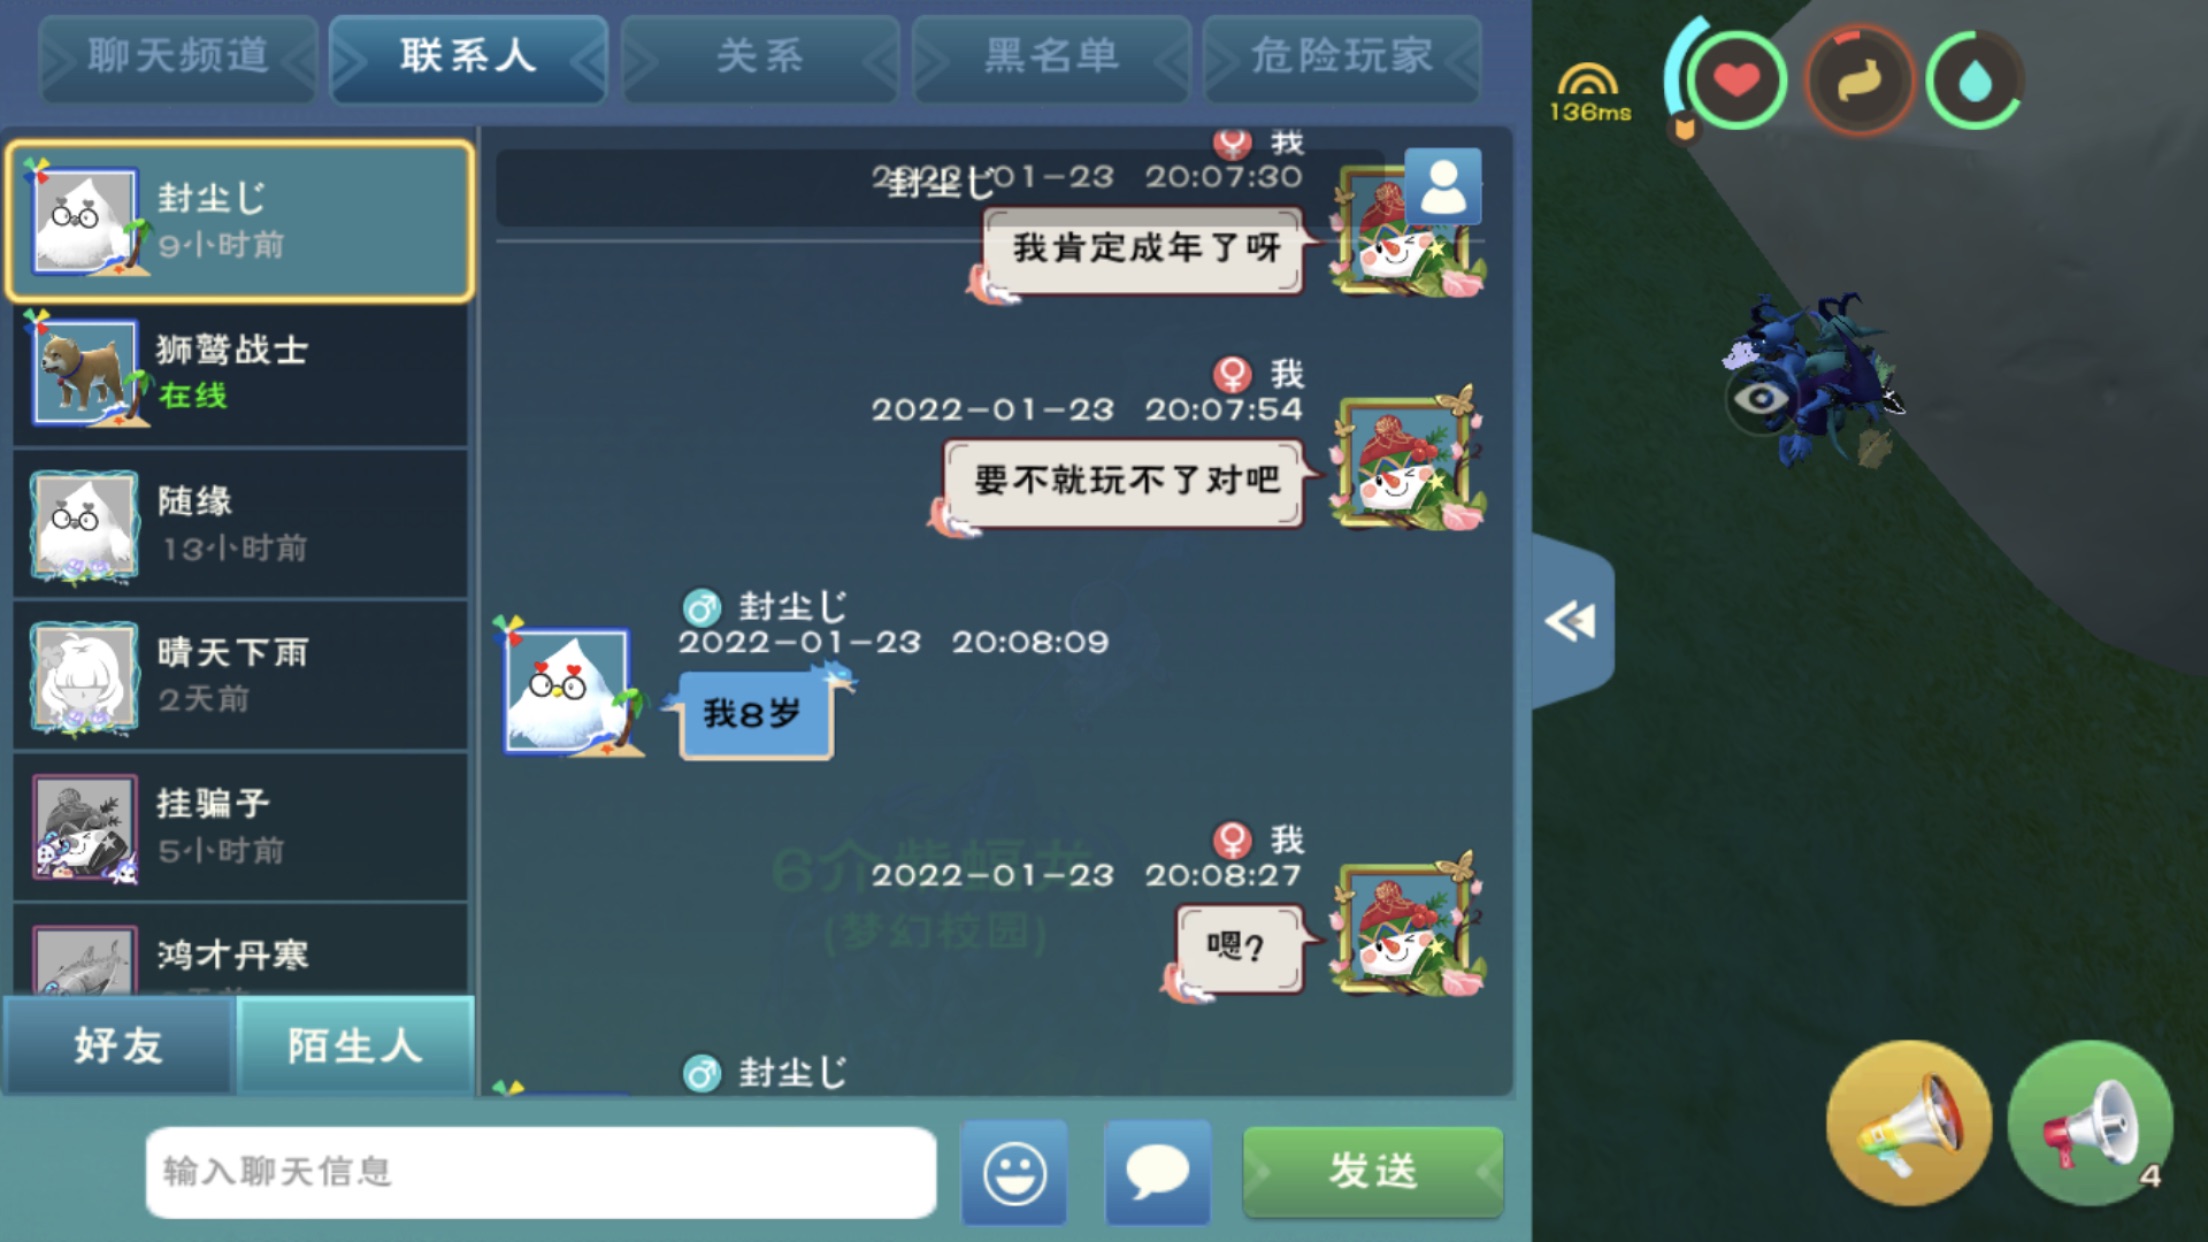Click the 输入聊天信息 text field
Screen dimensions: 2208x1242
[x=541, y=1172]
